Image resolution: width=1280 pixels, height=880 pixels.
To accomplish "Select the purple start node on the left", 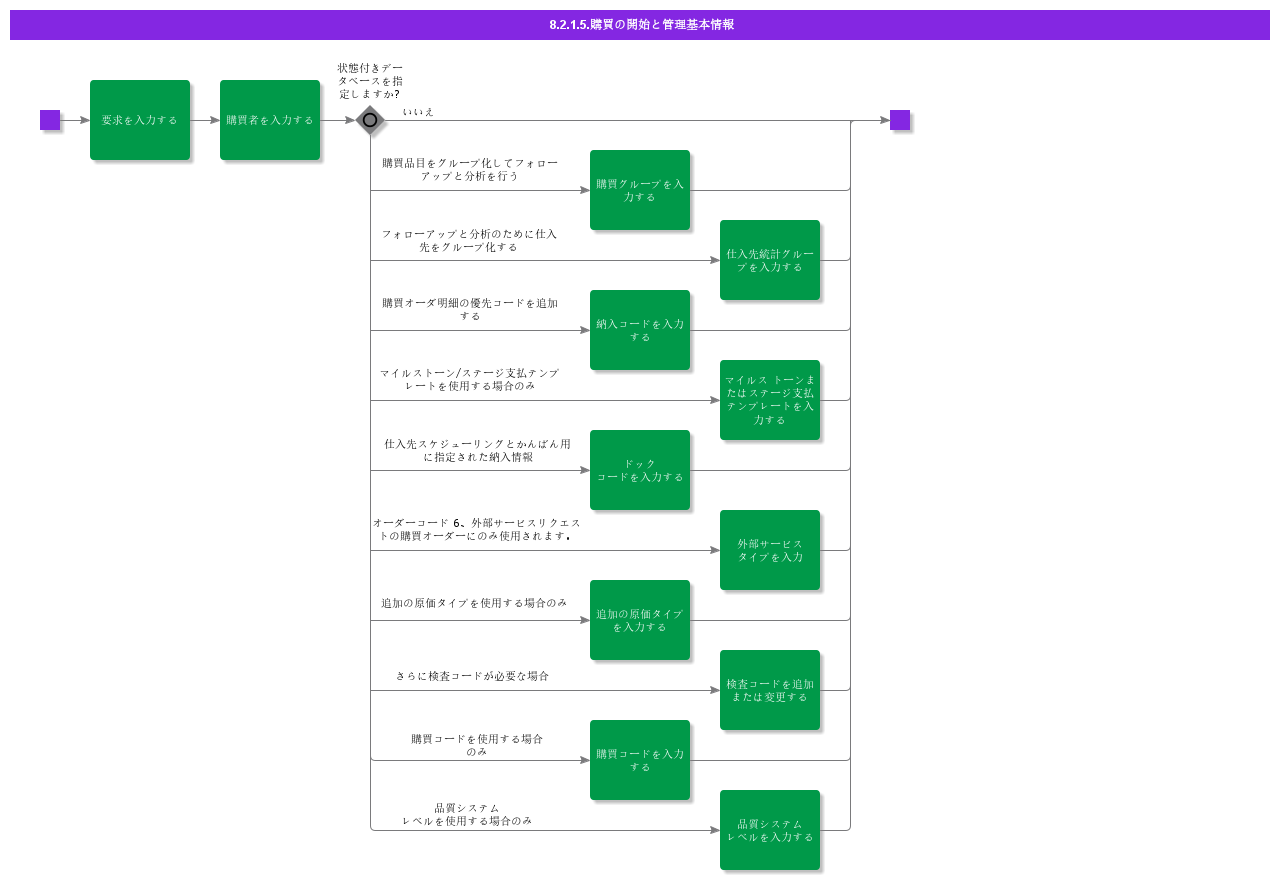I will point(49,120).
